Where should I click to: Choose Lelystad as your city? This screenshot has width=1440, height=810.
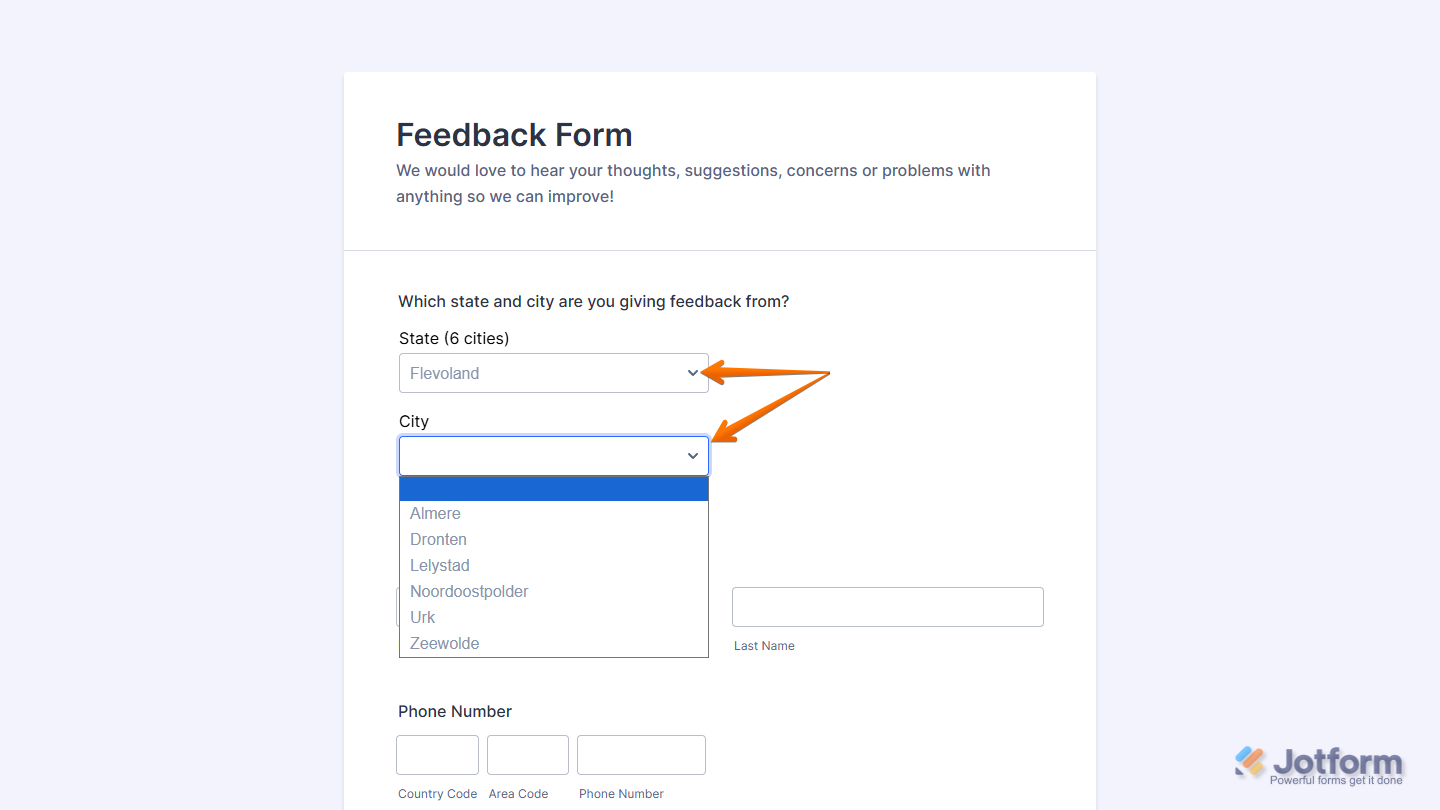pyautogui.click(x=439, y=565)
